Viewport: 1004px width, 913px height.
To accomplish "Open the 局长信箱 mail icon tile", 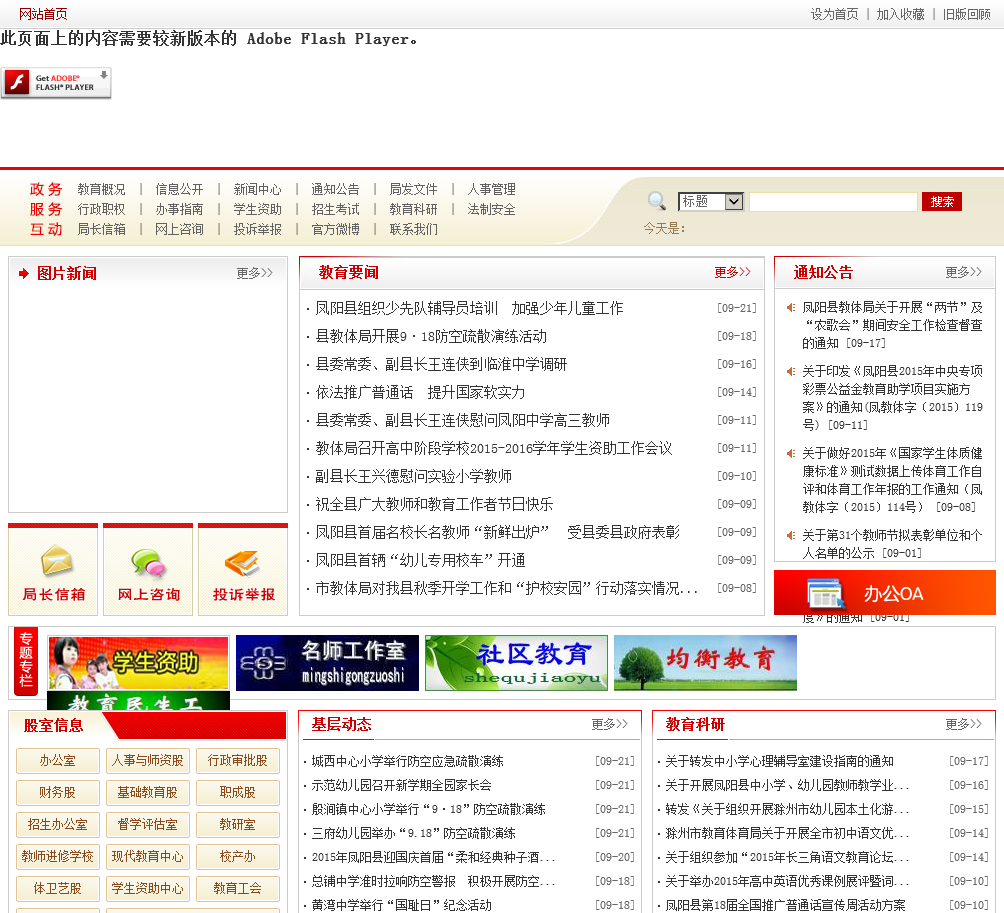I will click(x=53, y=569).
